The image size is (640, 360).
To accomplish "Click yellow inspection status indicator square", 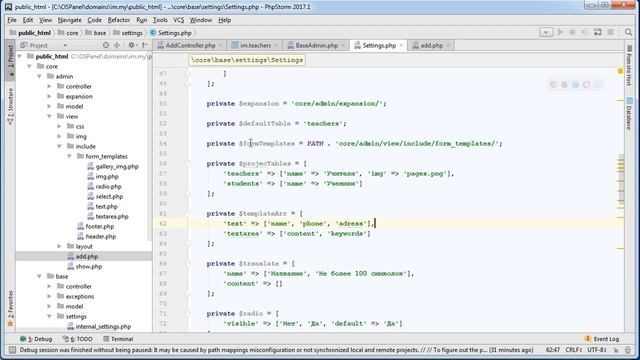I will click(620, 71).
